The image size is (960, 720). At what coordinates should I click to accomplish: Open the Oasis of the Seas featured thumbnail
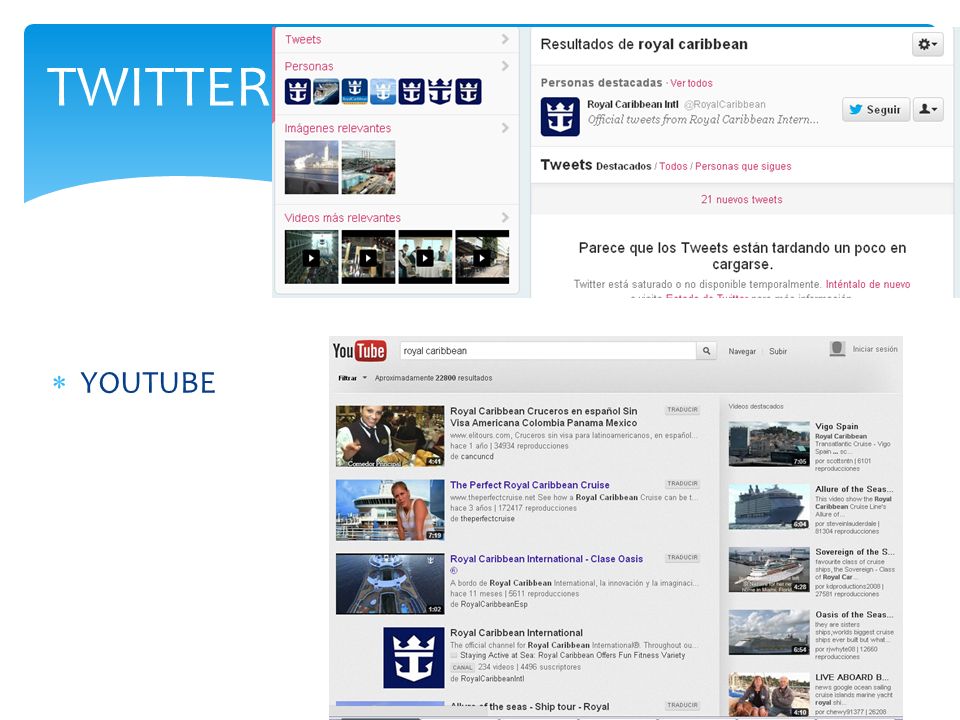(769, 632)
